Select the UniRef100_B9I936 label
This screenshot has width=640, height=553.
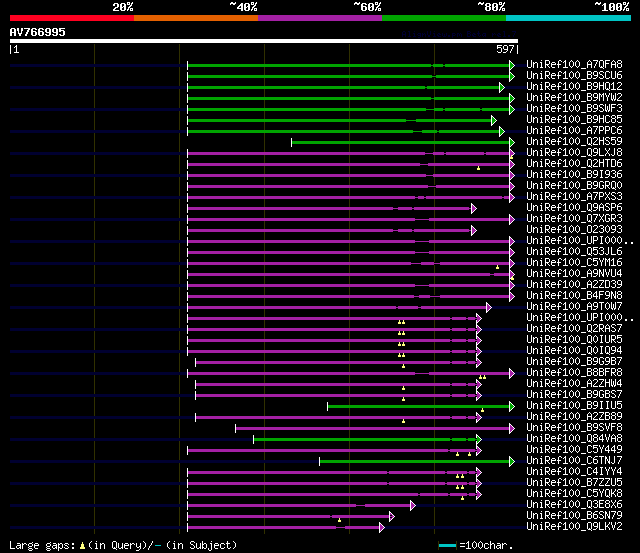tap(574, 175)
